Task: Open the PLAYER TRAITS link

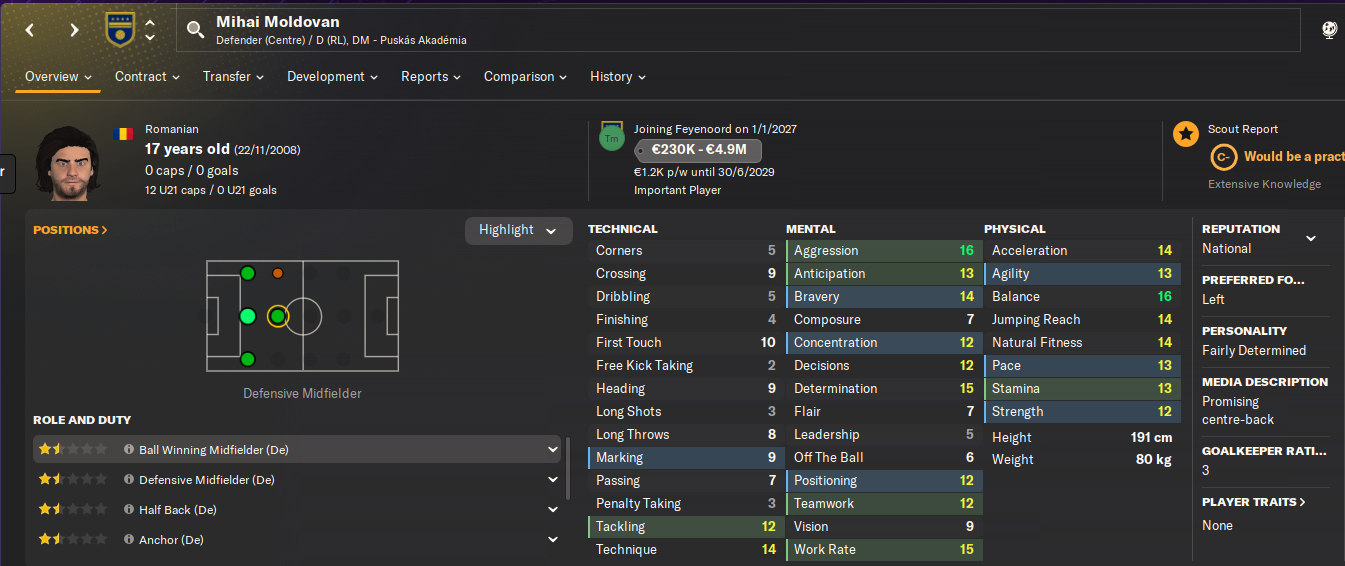Action: click(x=1254, y=502)
